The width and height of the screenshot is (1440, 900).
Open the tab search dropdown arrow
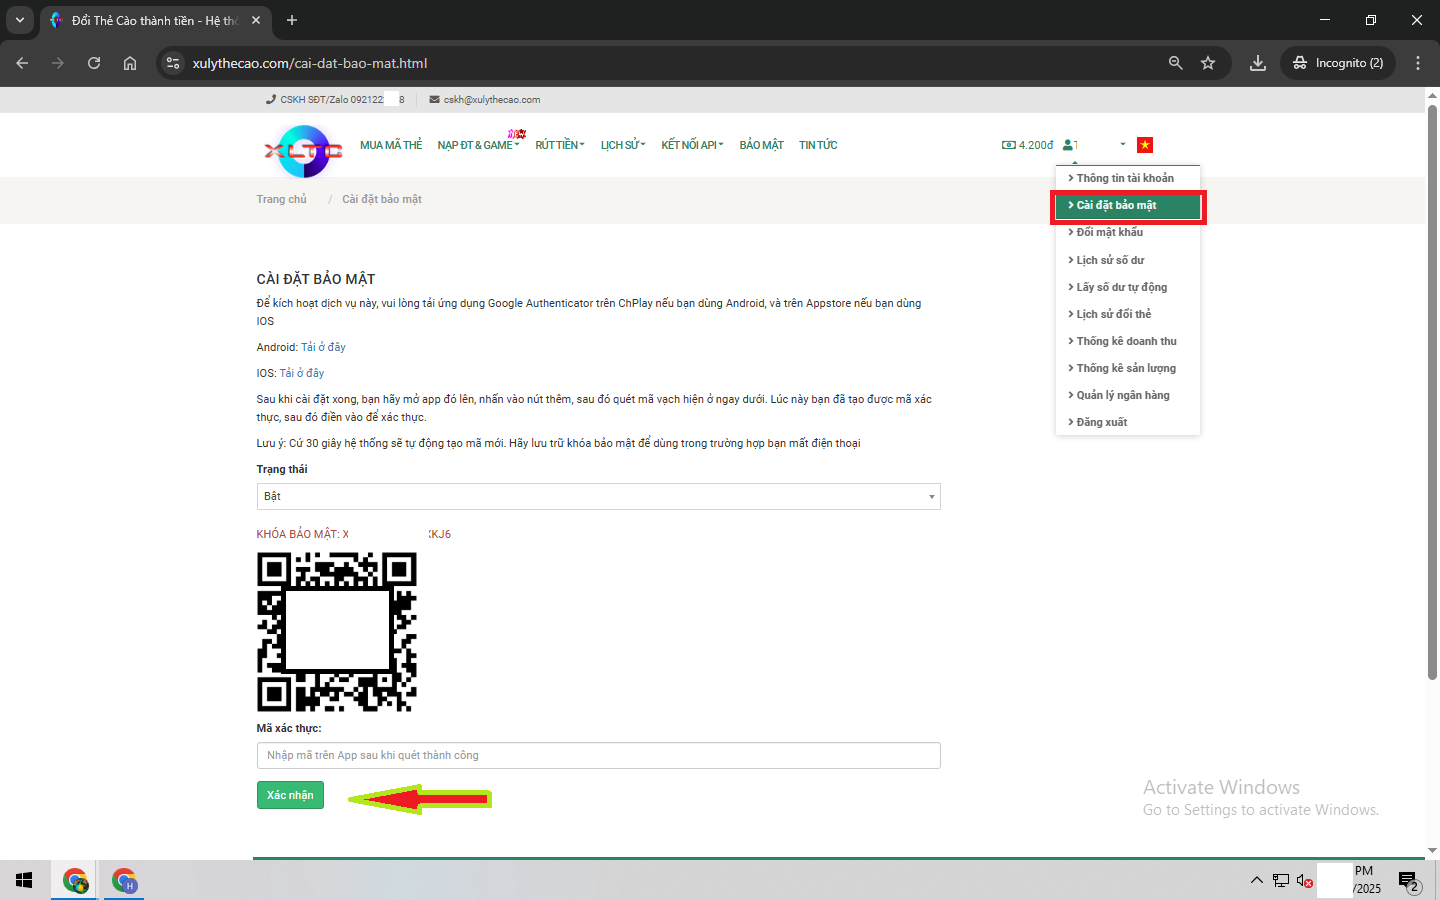click(x=20, y=20)
